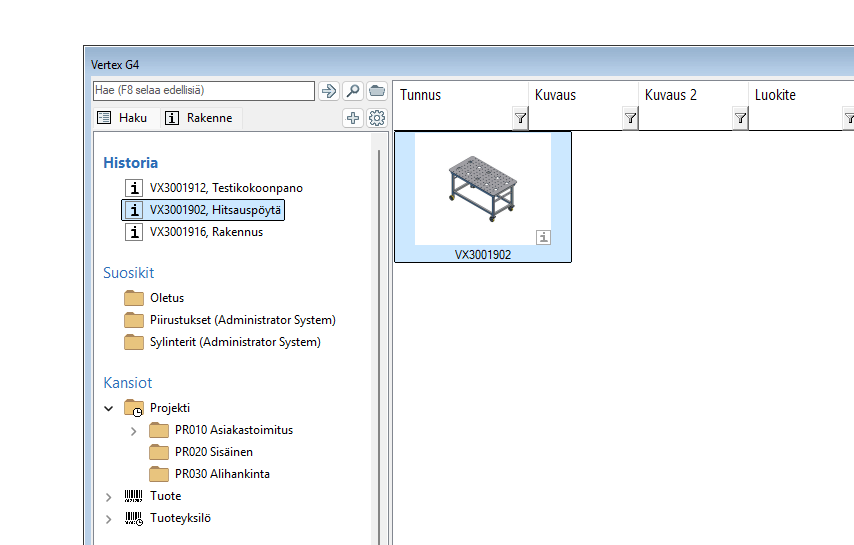Screen dimensions: 854x545
Task: Open the folder browse icon in toolbar
Action: [377, 91]
